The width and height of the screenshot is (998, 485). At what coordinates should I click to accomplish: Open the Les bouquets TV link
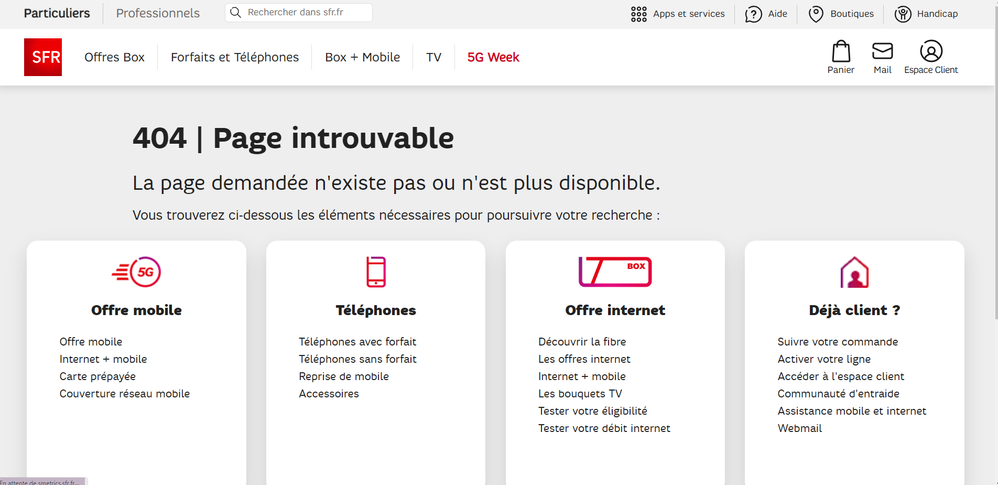580,393
